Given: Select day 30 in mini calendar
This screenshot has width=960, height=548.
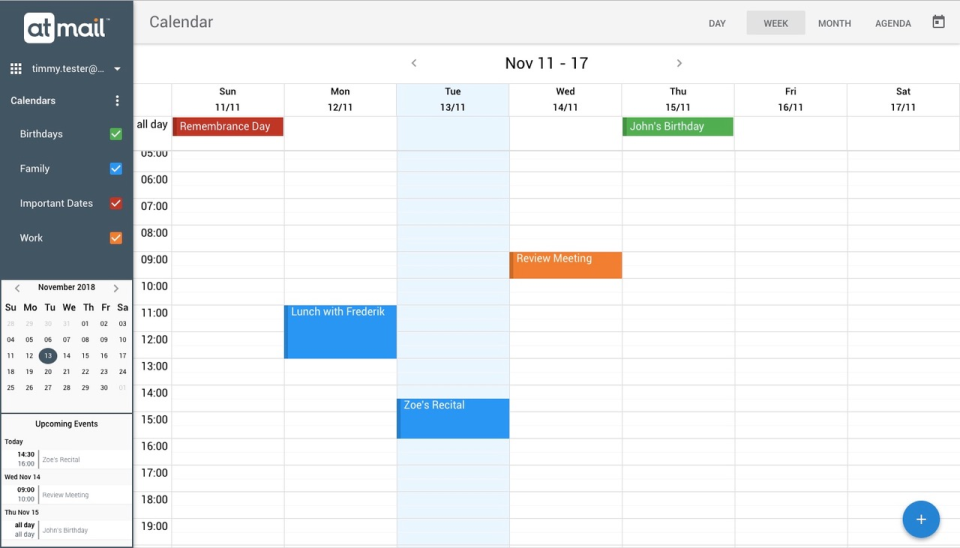Looking at the screenshot, I should click(x=104, y=388).
